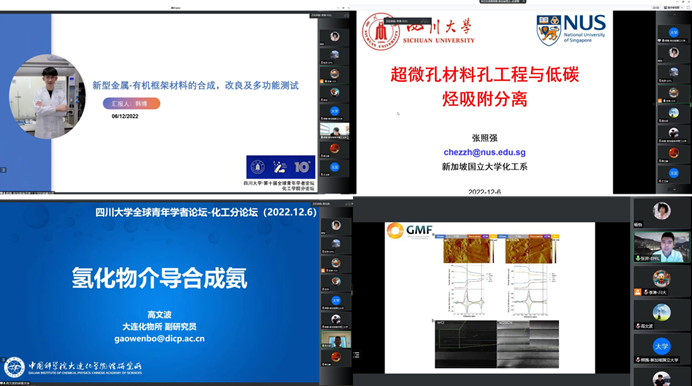This screenshot has height=386, width=692.
Task: Select the meeting title tab at the window top
Action: pos(502,2)
